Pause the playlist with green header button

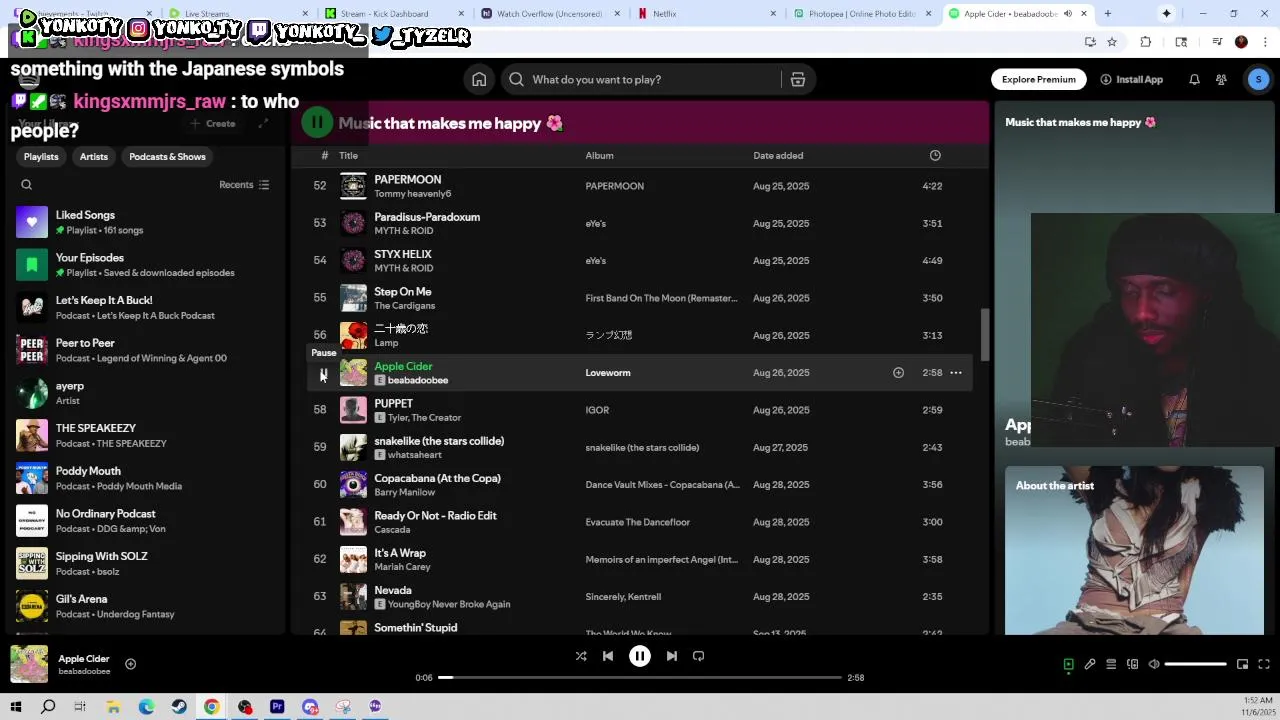317,123
